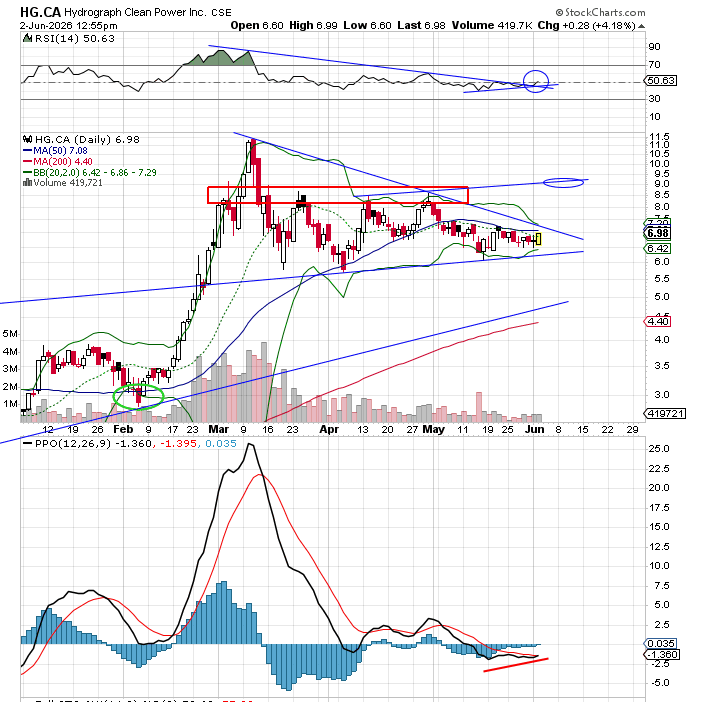
Task: Click the Chg +0.28 (+4.18%) value
Action: 587,26
